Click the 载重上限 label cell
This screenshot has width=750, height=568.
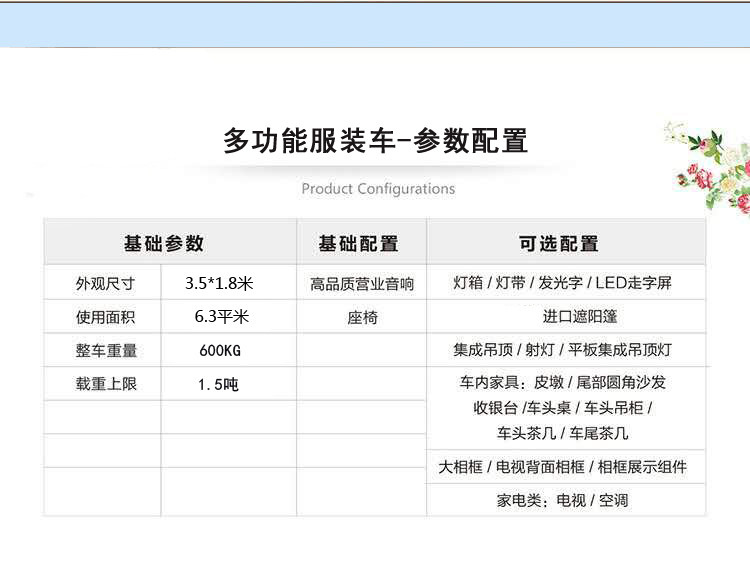point(102,384)
